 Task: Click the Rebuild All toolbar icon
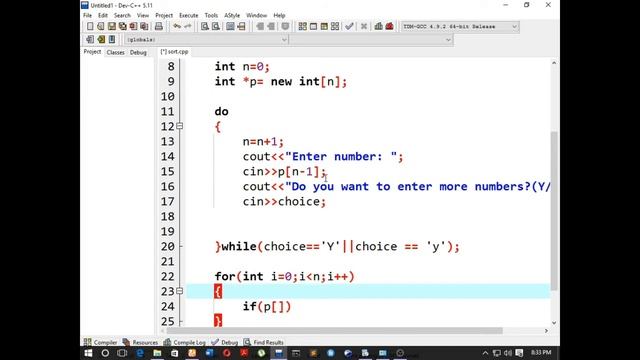coord(335,27)
